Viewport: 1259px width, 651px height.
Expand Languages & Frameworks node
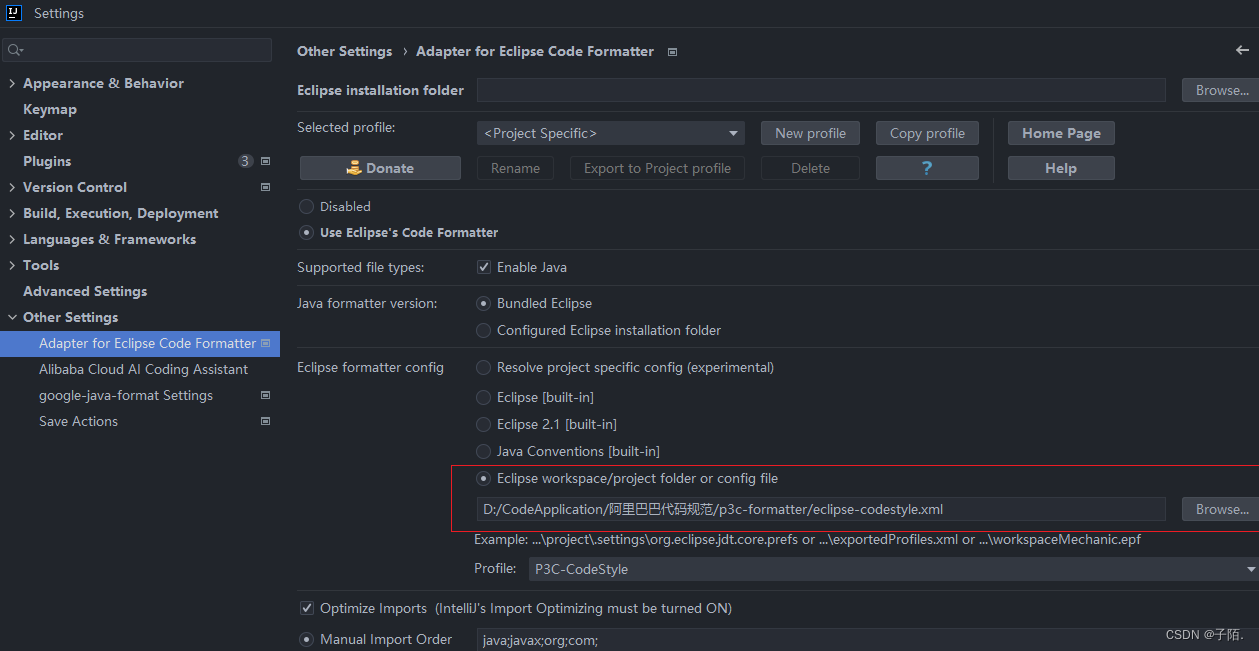pyautogui.click(x=11, y=239)
